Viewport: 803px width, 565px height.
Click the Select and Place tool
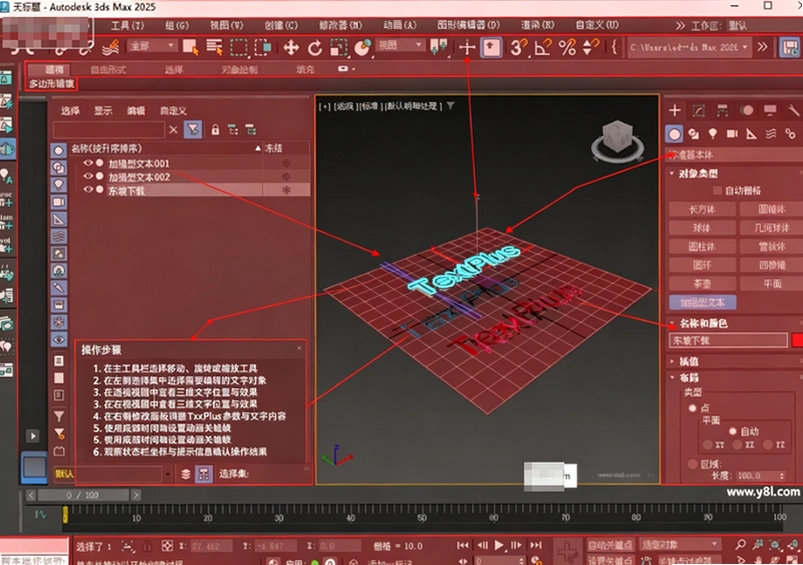pyautogui.click(x=363, y=48)
